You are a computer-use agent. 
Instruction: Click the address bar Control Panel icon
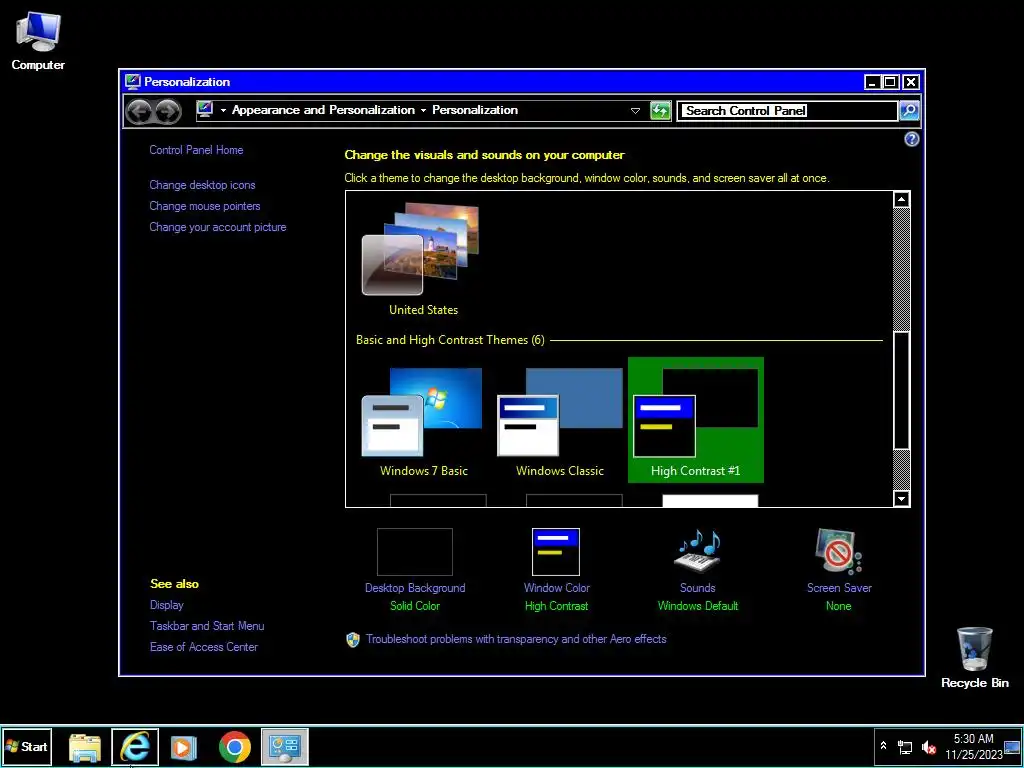[205, 110]
